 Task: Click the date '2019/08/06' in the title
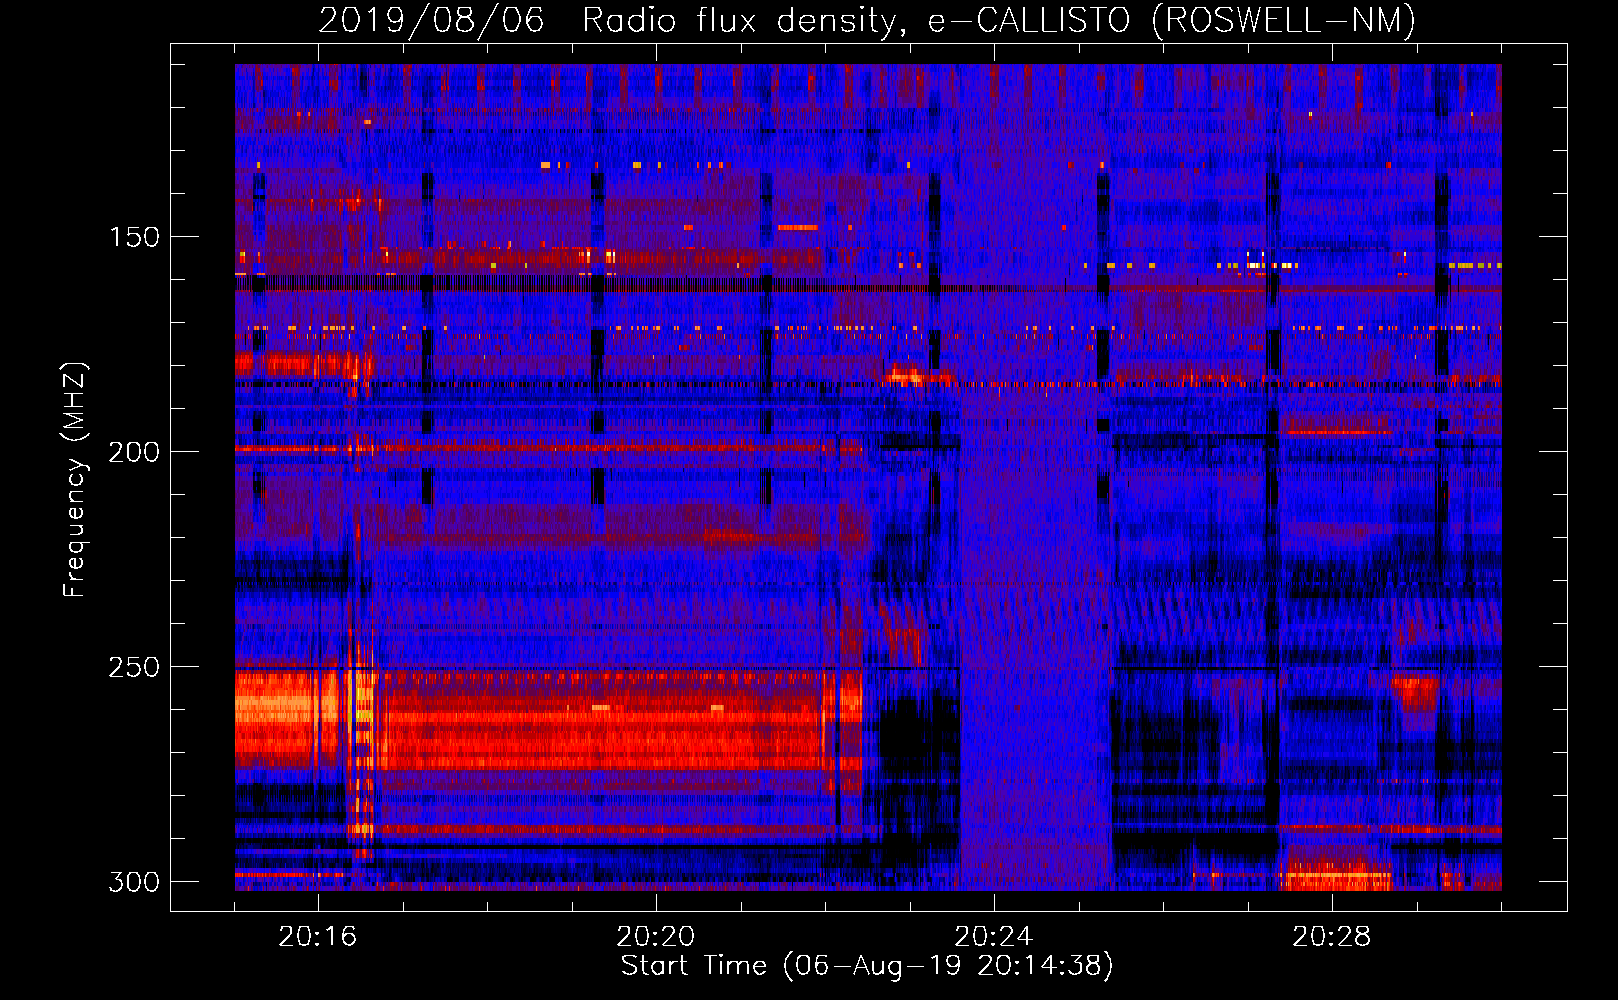tap(431, 21)
